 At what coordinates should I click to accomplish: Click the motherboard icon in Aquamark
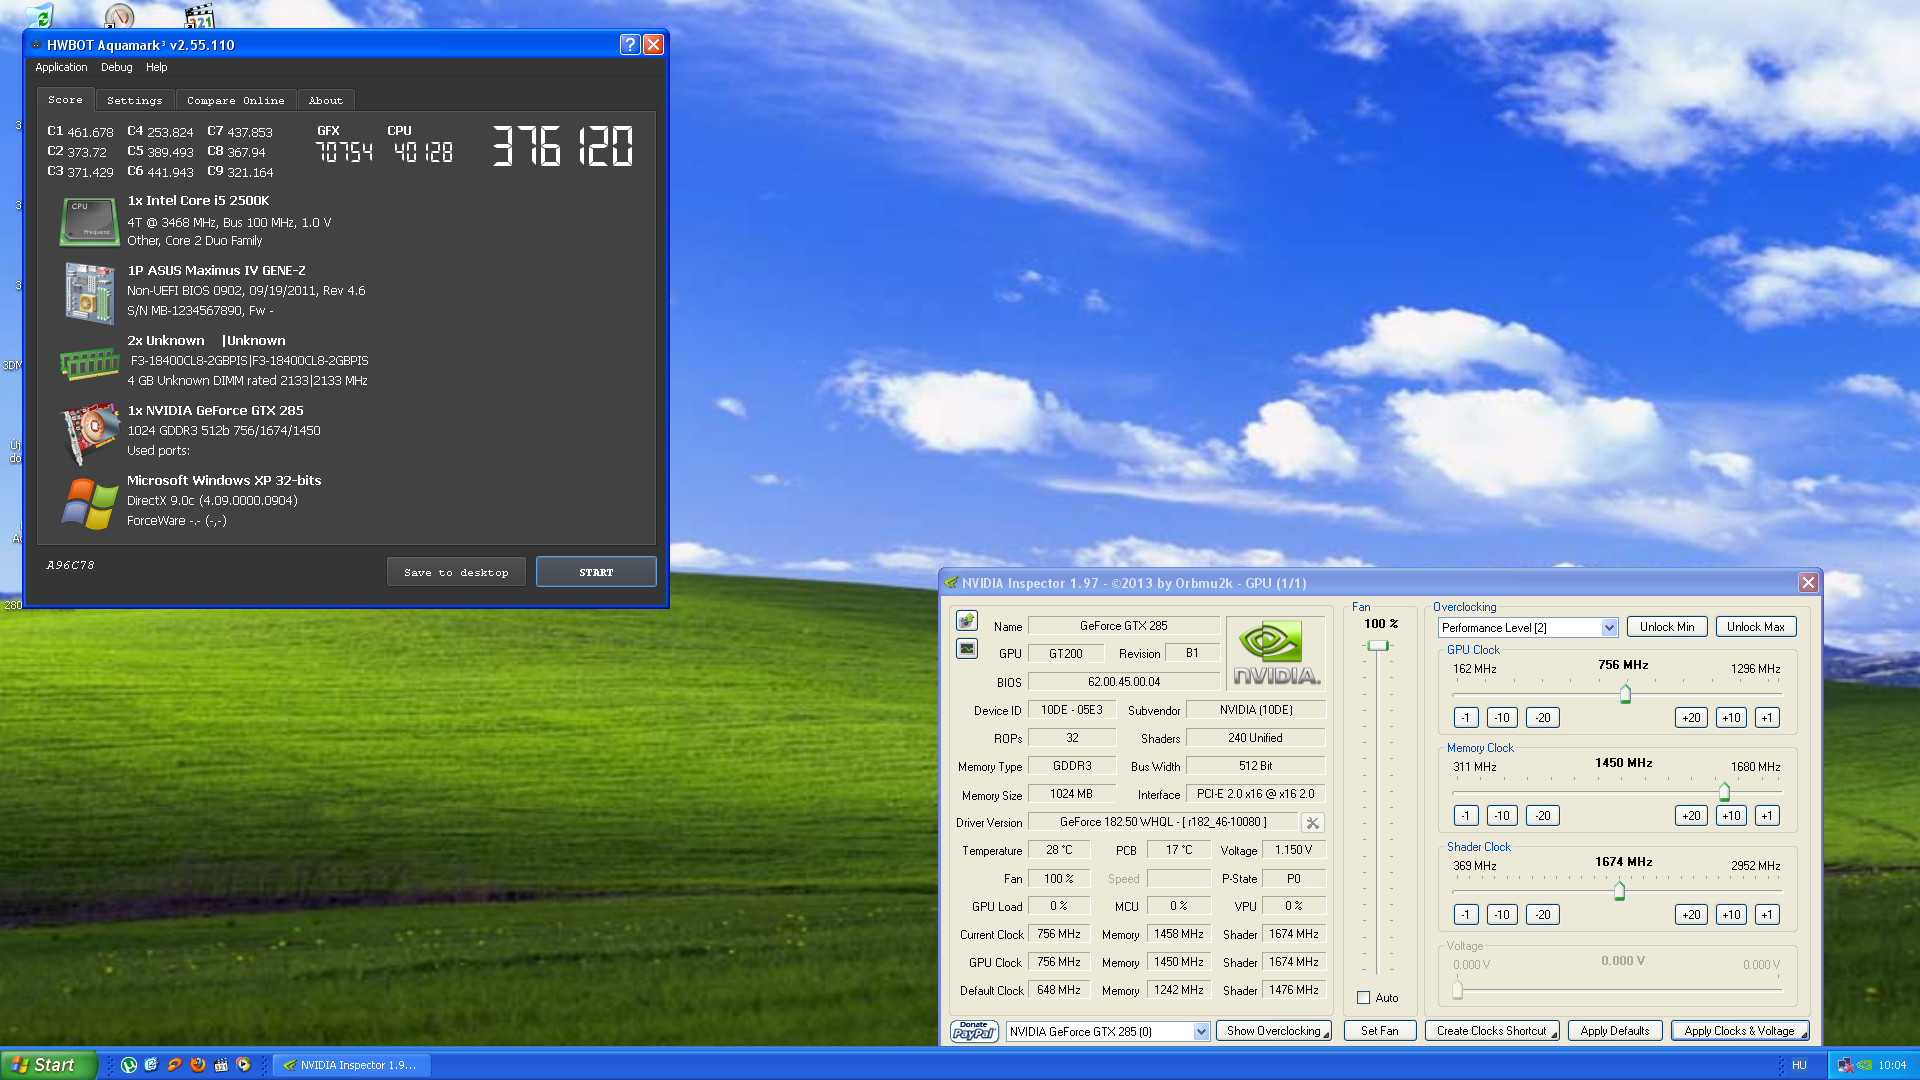[89, 292]
